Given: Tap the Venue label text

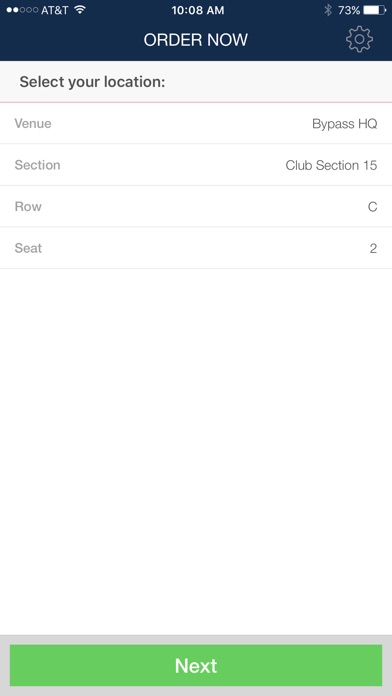Looking at the screenshot, I should [33, 123].
